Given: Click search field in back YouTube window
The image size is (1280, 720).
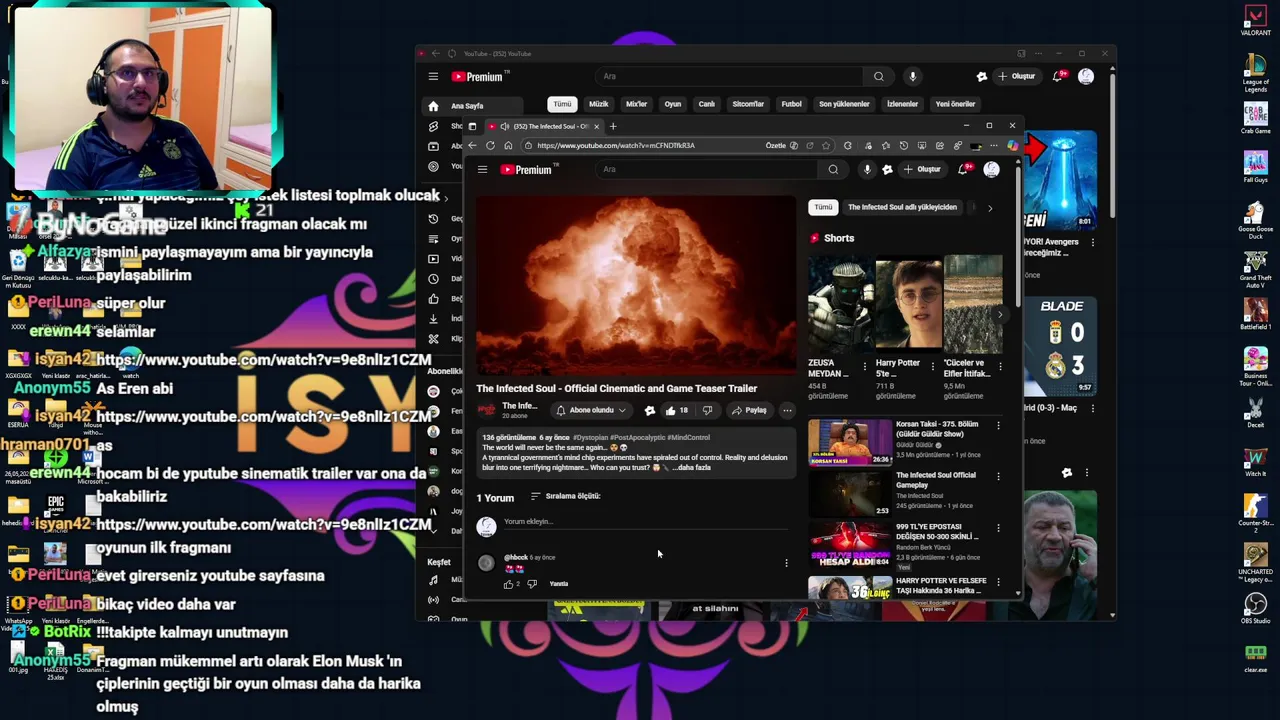Looking at the screenshot, I should [730, 77].
